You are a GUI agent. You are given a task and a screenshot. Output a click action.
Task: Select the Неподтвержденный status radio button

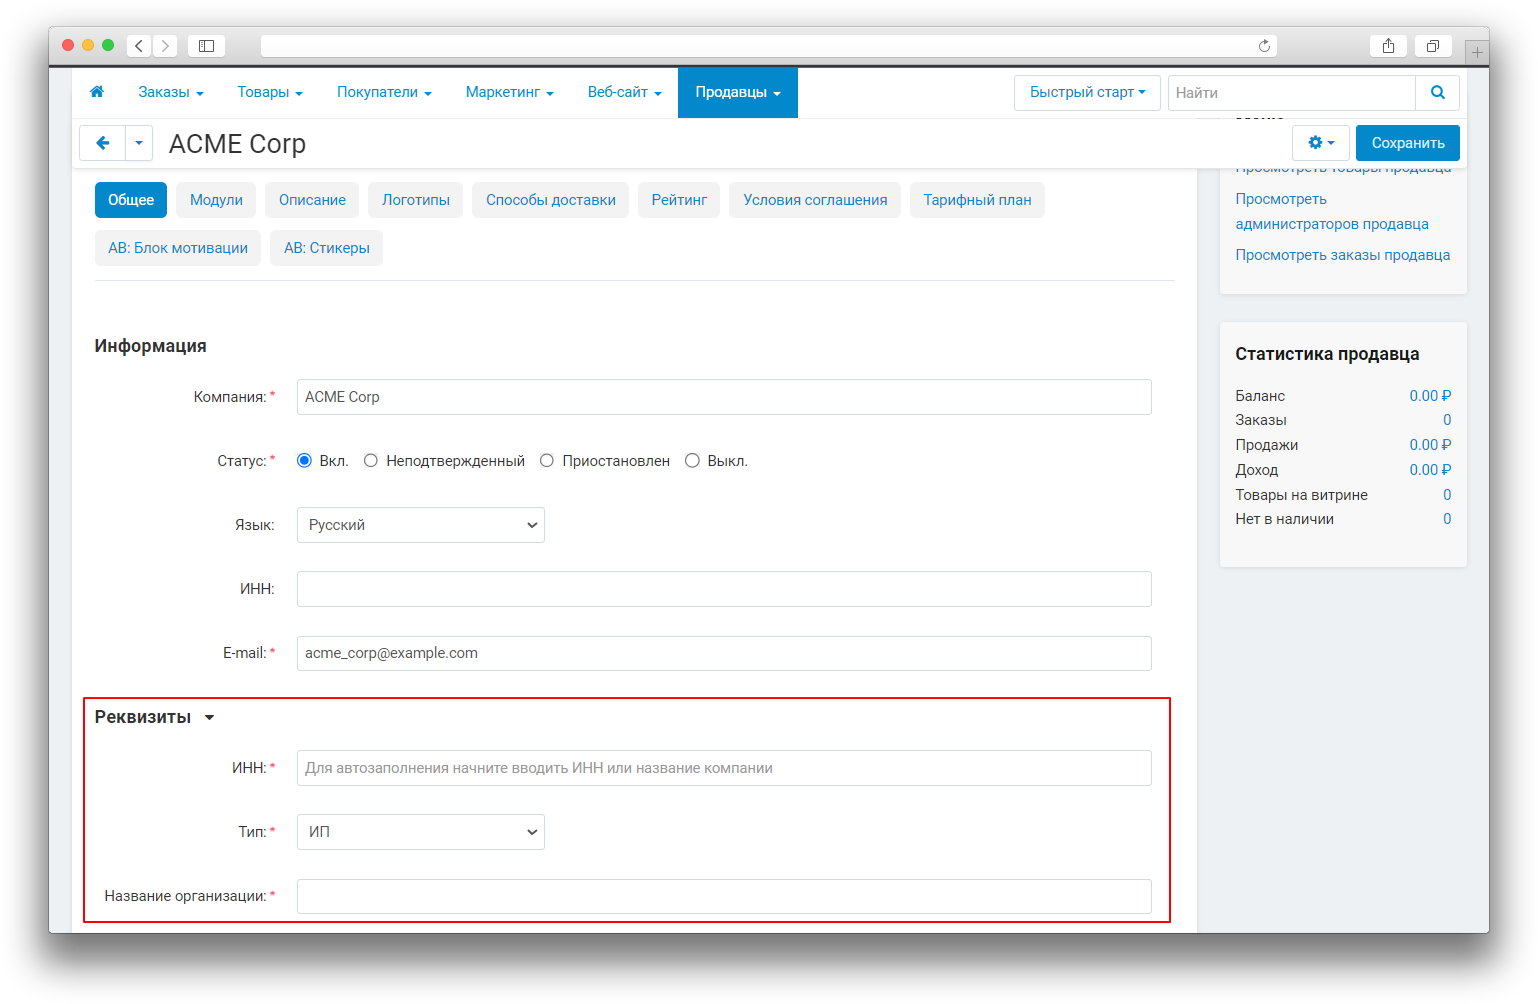click(x=371, y=461)
